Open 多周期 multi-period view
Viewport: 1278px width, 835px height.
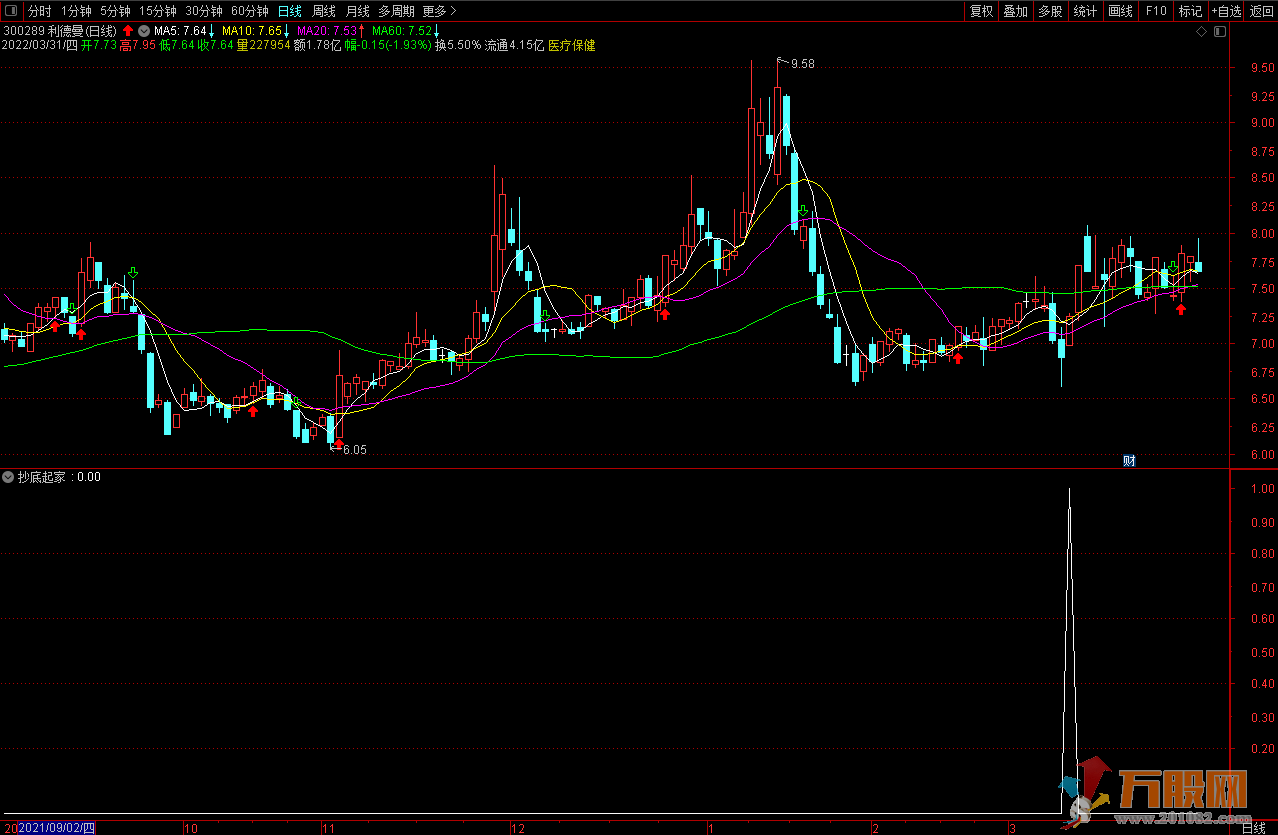click(x=396, y=11)
